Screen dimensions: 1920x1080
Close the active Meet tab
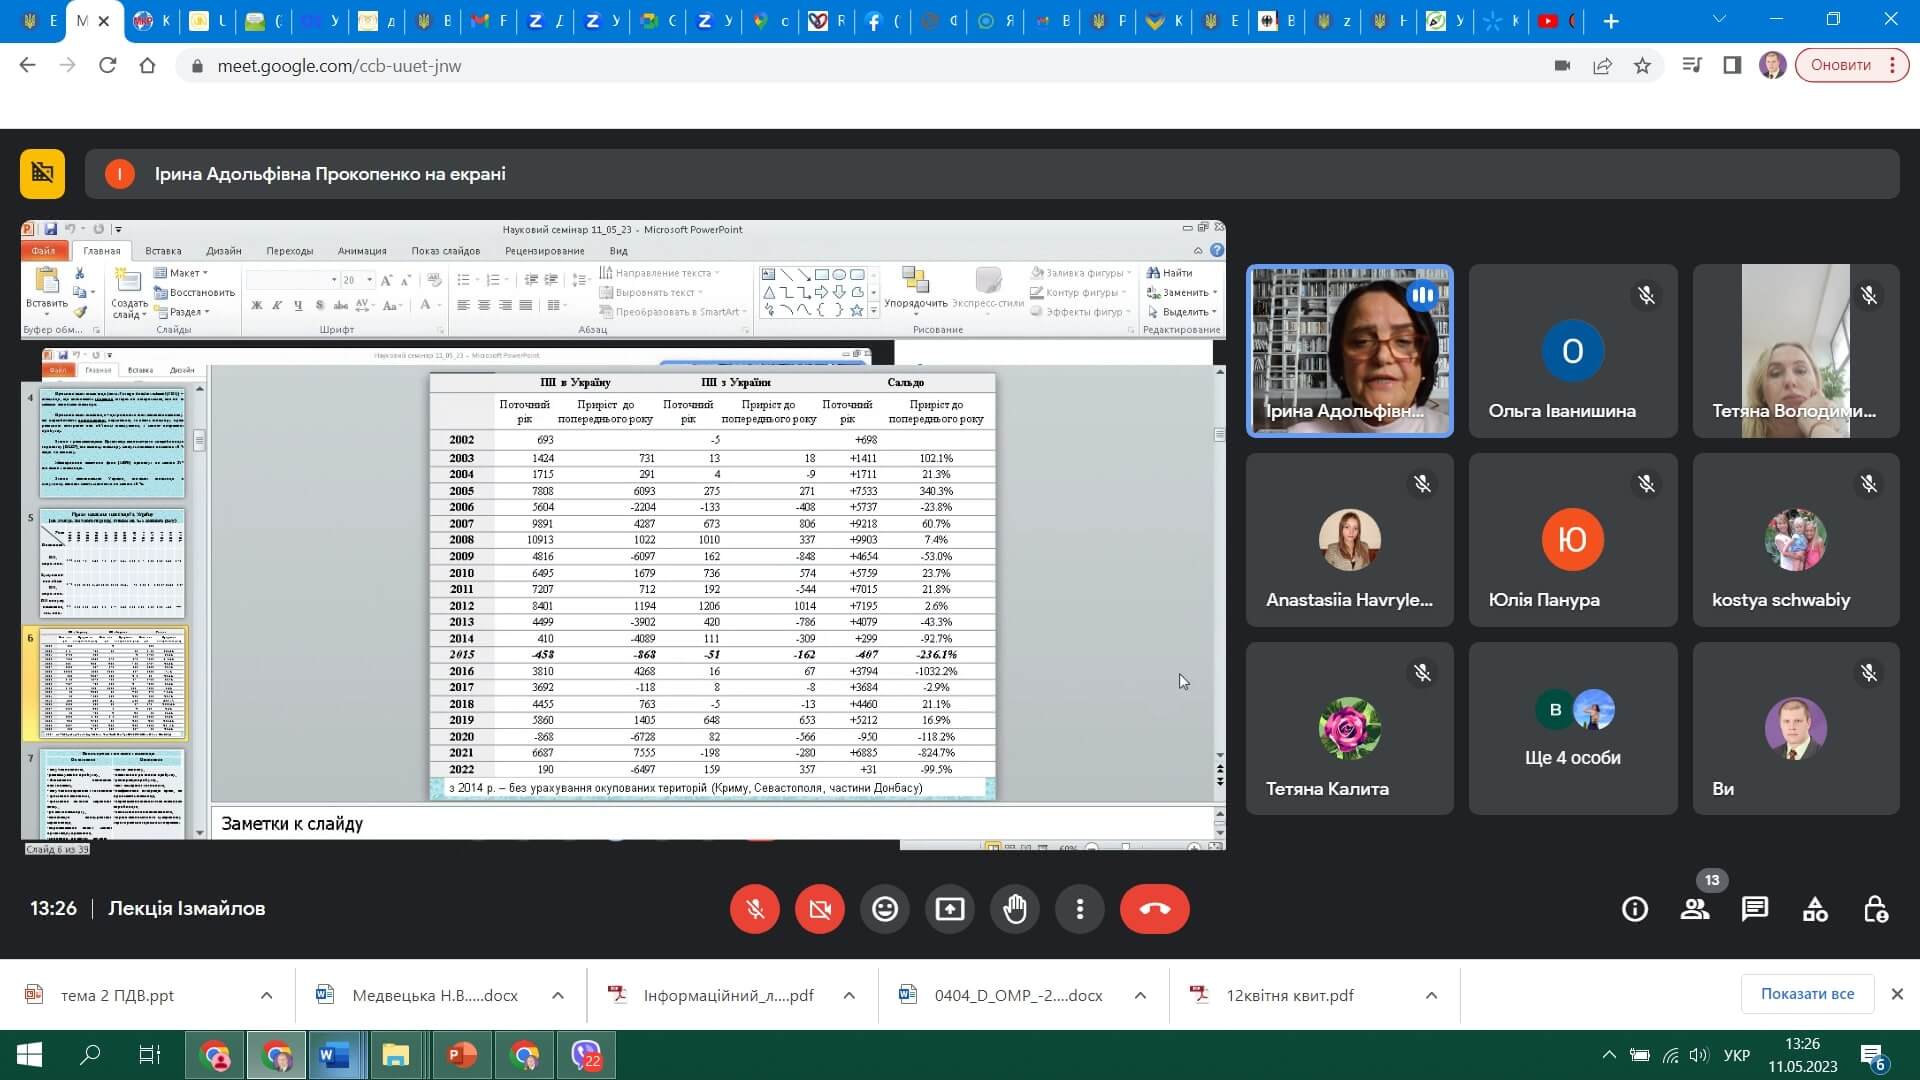[104, 21]
